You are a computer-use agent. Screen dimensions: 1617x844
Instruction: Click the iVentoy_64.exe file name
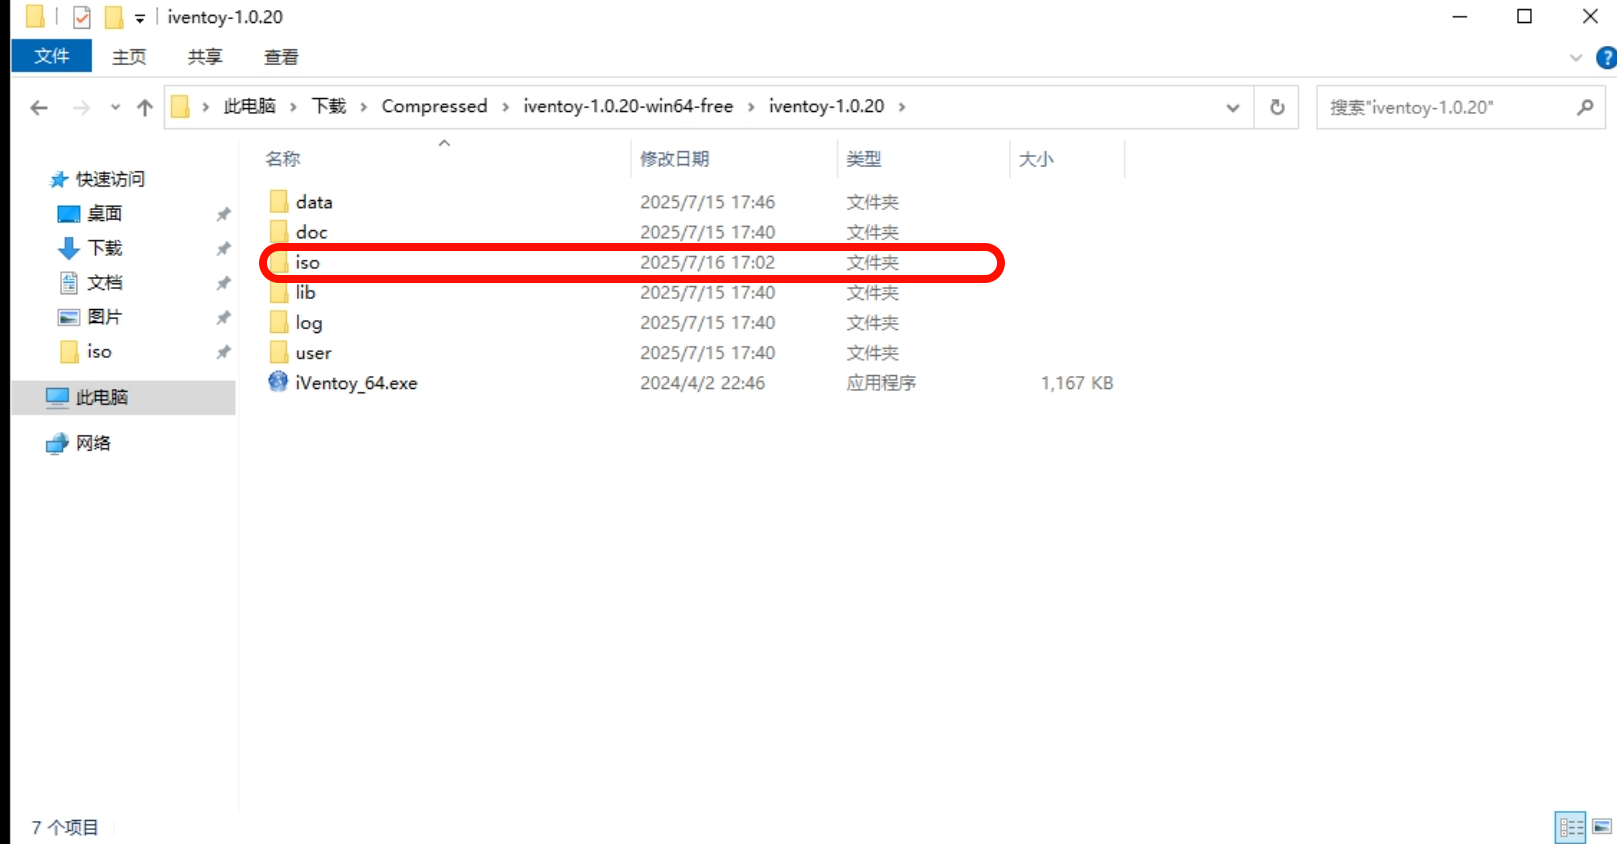coord(356,383)
